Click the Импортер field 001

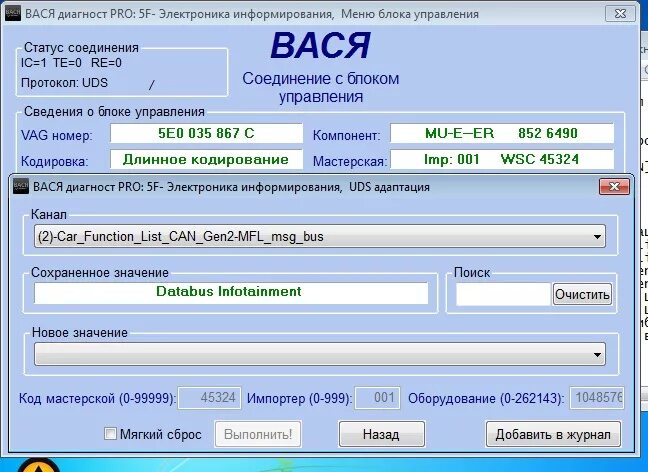tap(377, 398)
